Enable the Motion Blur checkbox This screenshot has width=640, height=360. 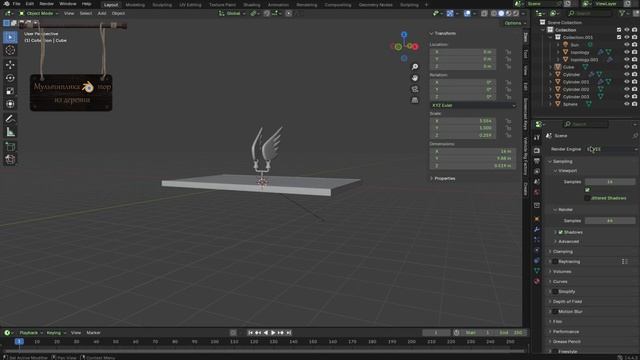[555, 311]
